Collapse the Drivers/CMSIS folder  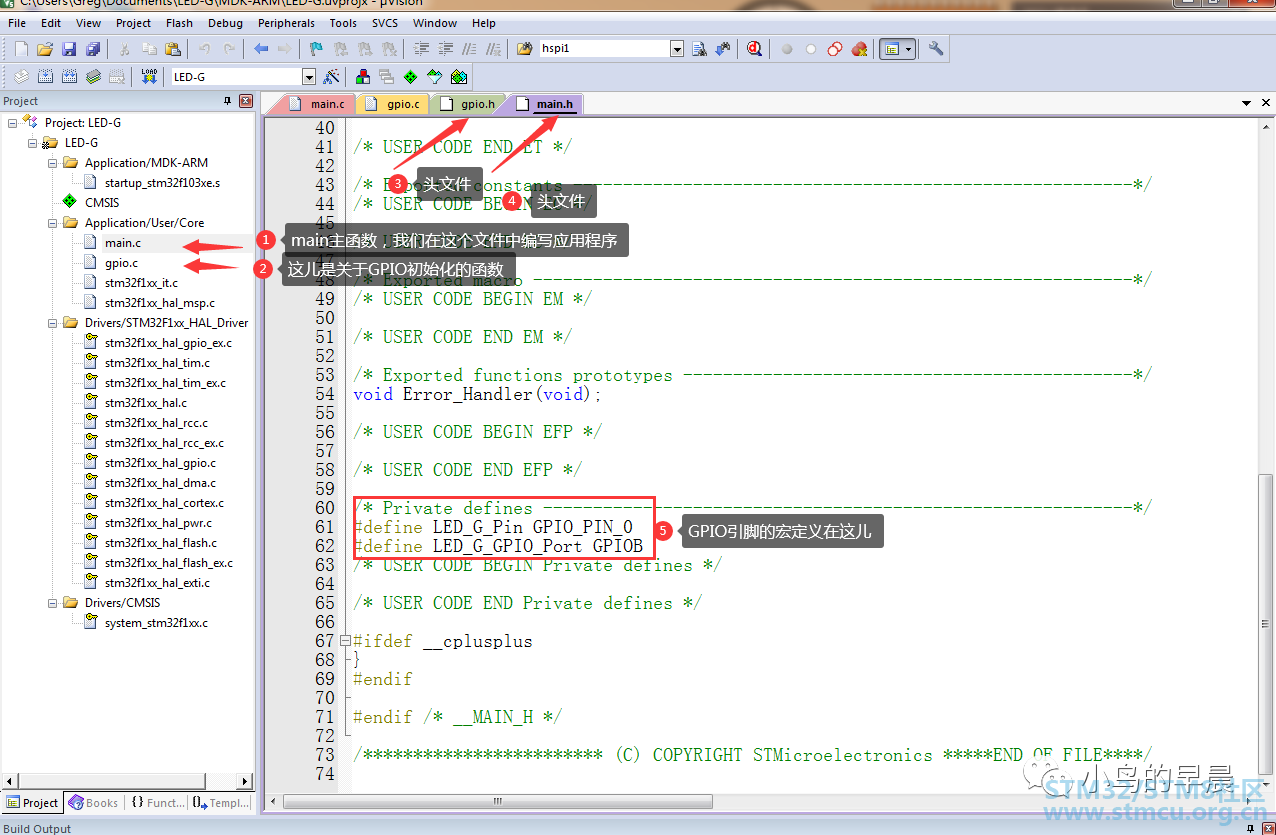[x=52, y=602]
